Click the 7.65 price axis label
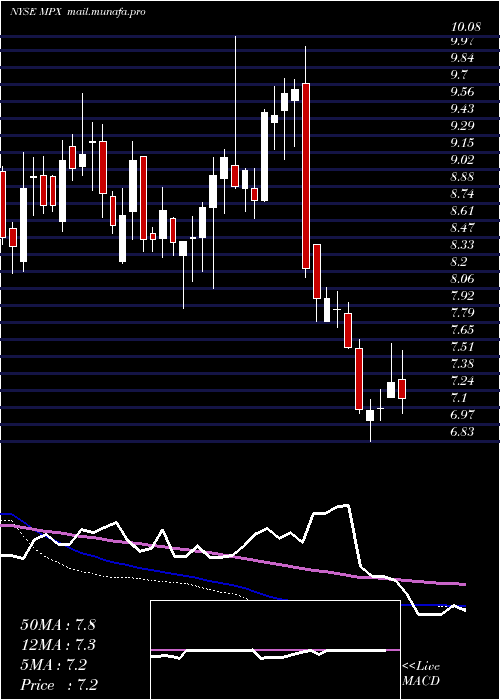This screenshot has width=500, height=700. [x=462, y=329]
